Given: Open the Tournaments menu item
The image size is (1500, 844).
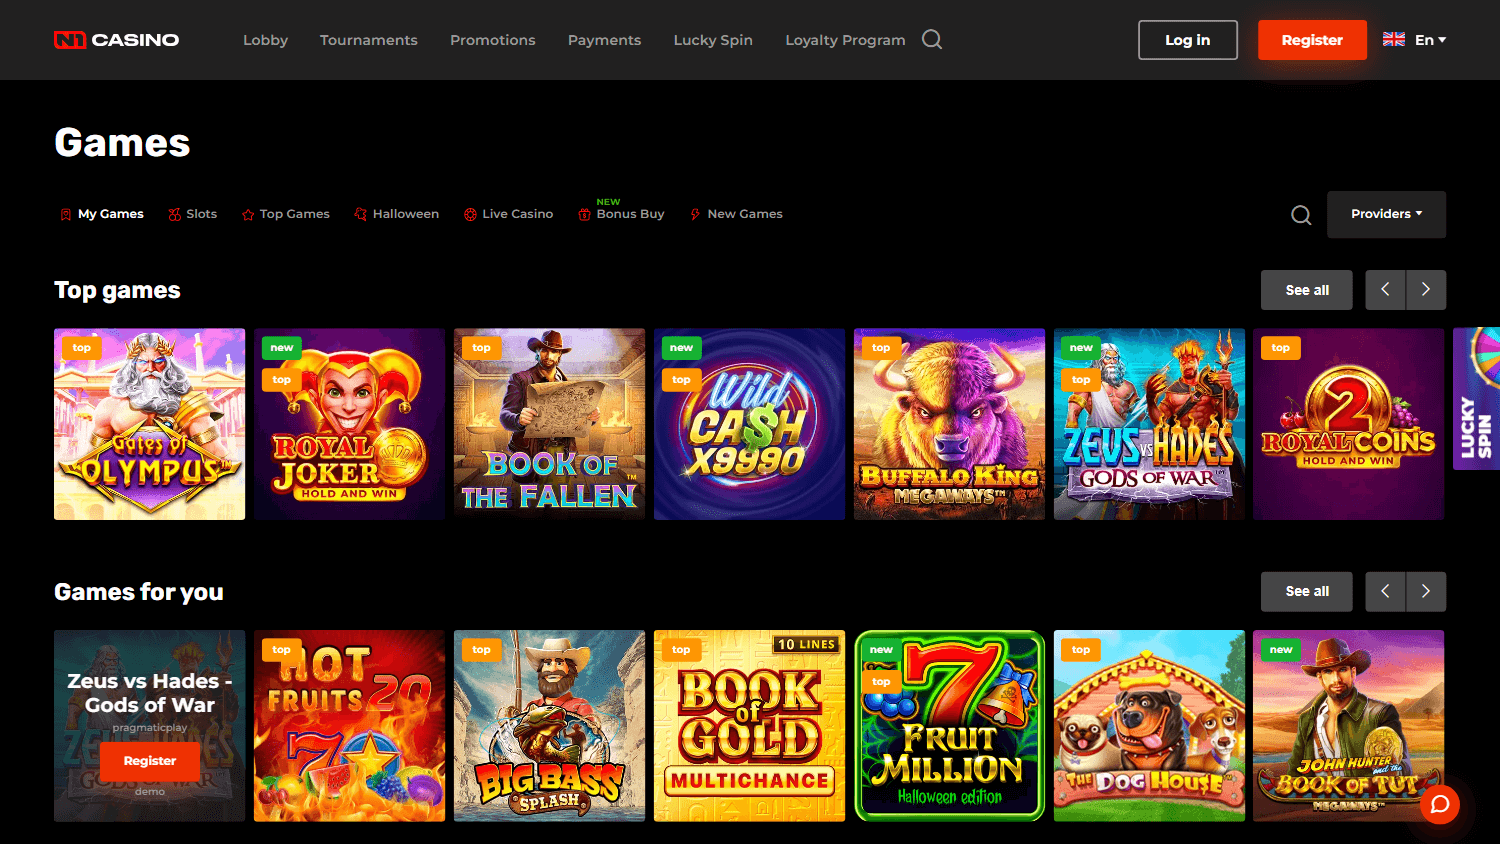Looking at the screenshot, I should [x=369, y=39].
